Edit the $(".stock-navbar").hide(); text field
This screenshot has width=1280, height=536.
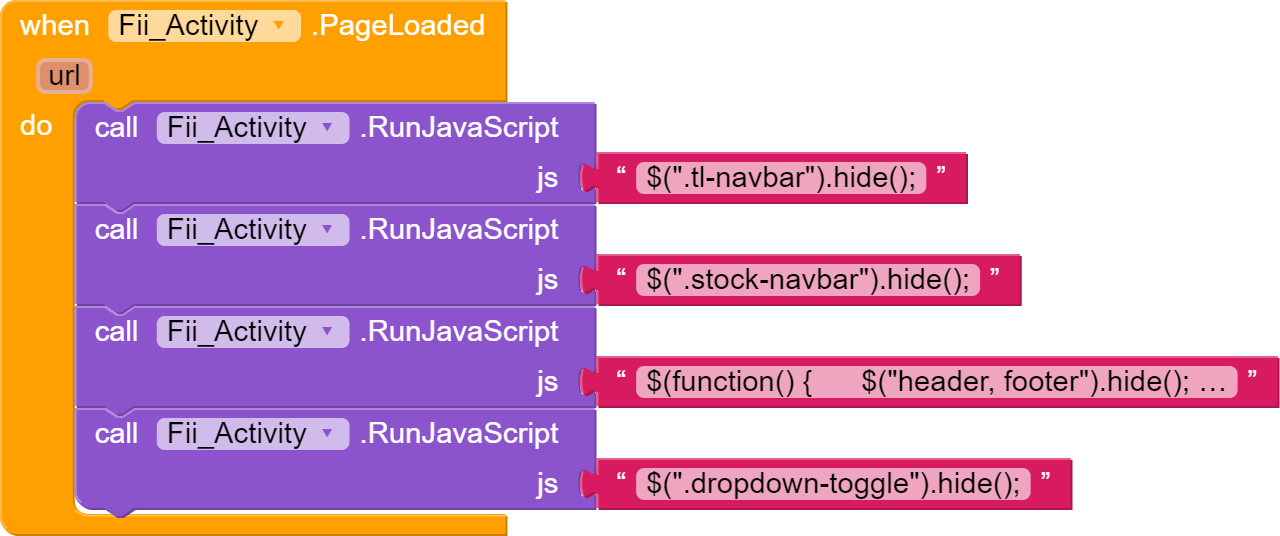(808, 280)
